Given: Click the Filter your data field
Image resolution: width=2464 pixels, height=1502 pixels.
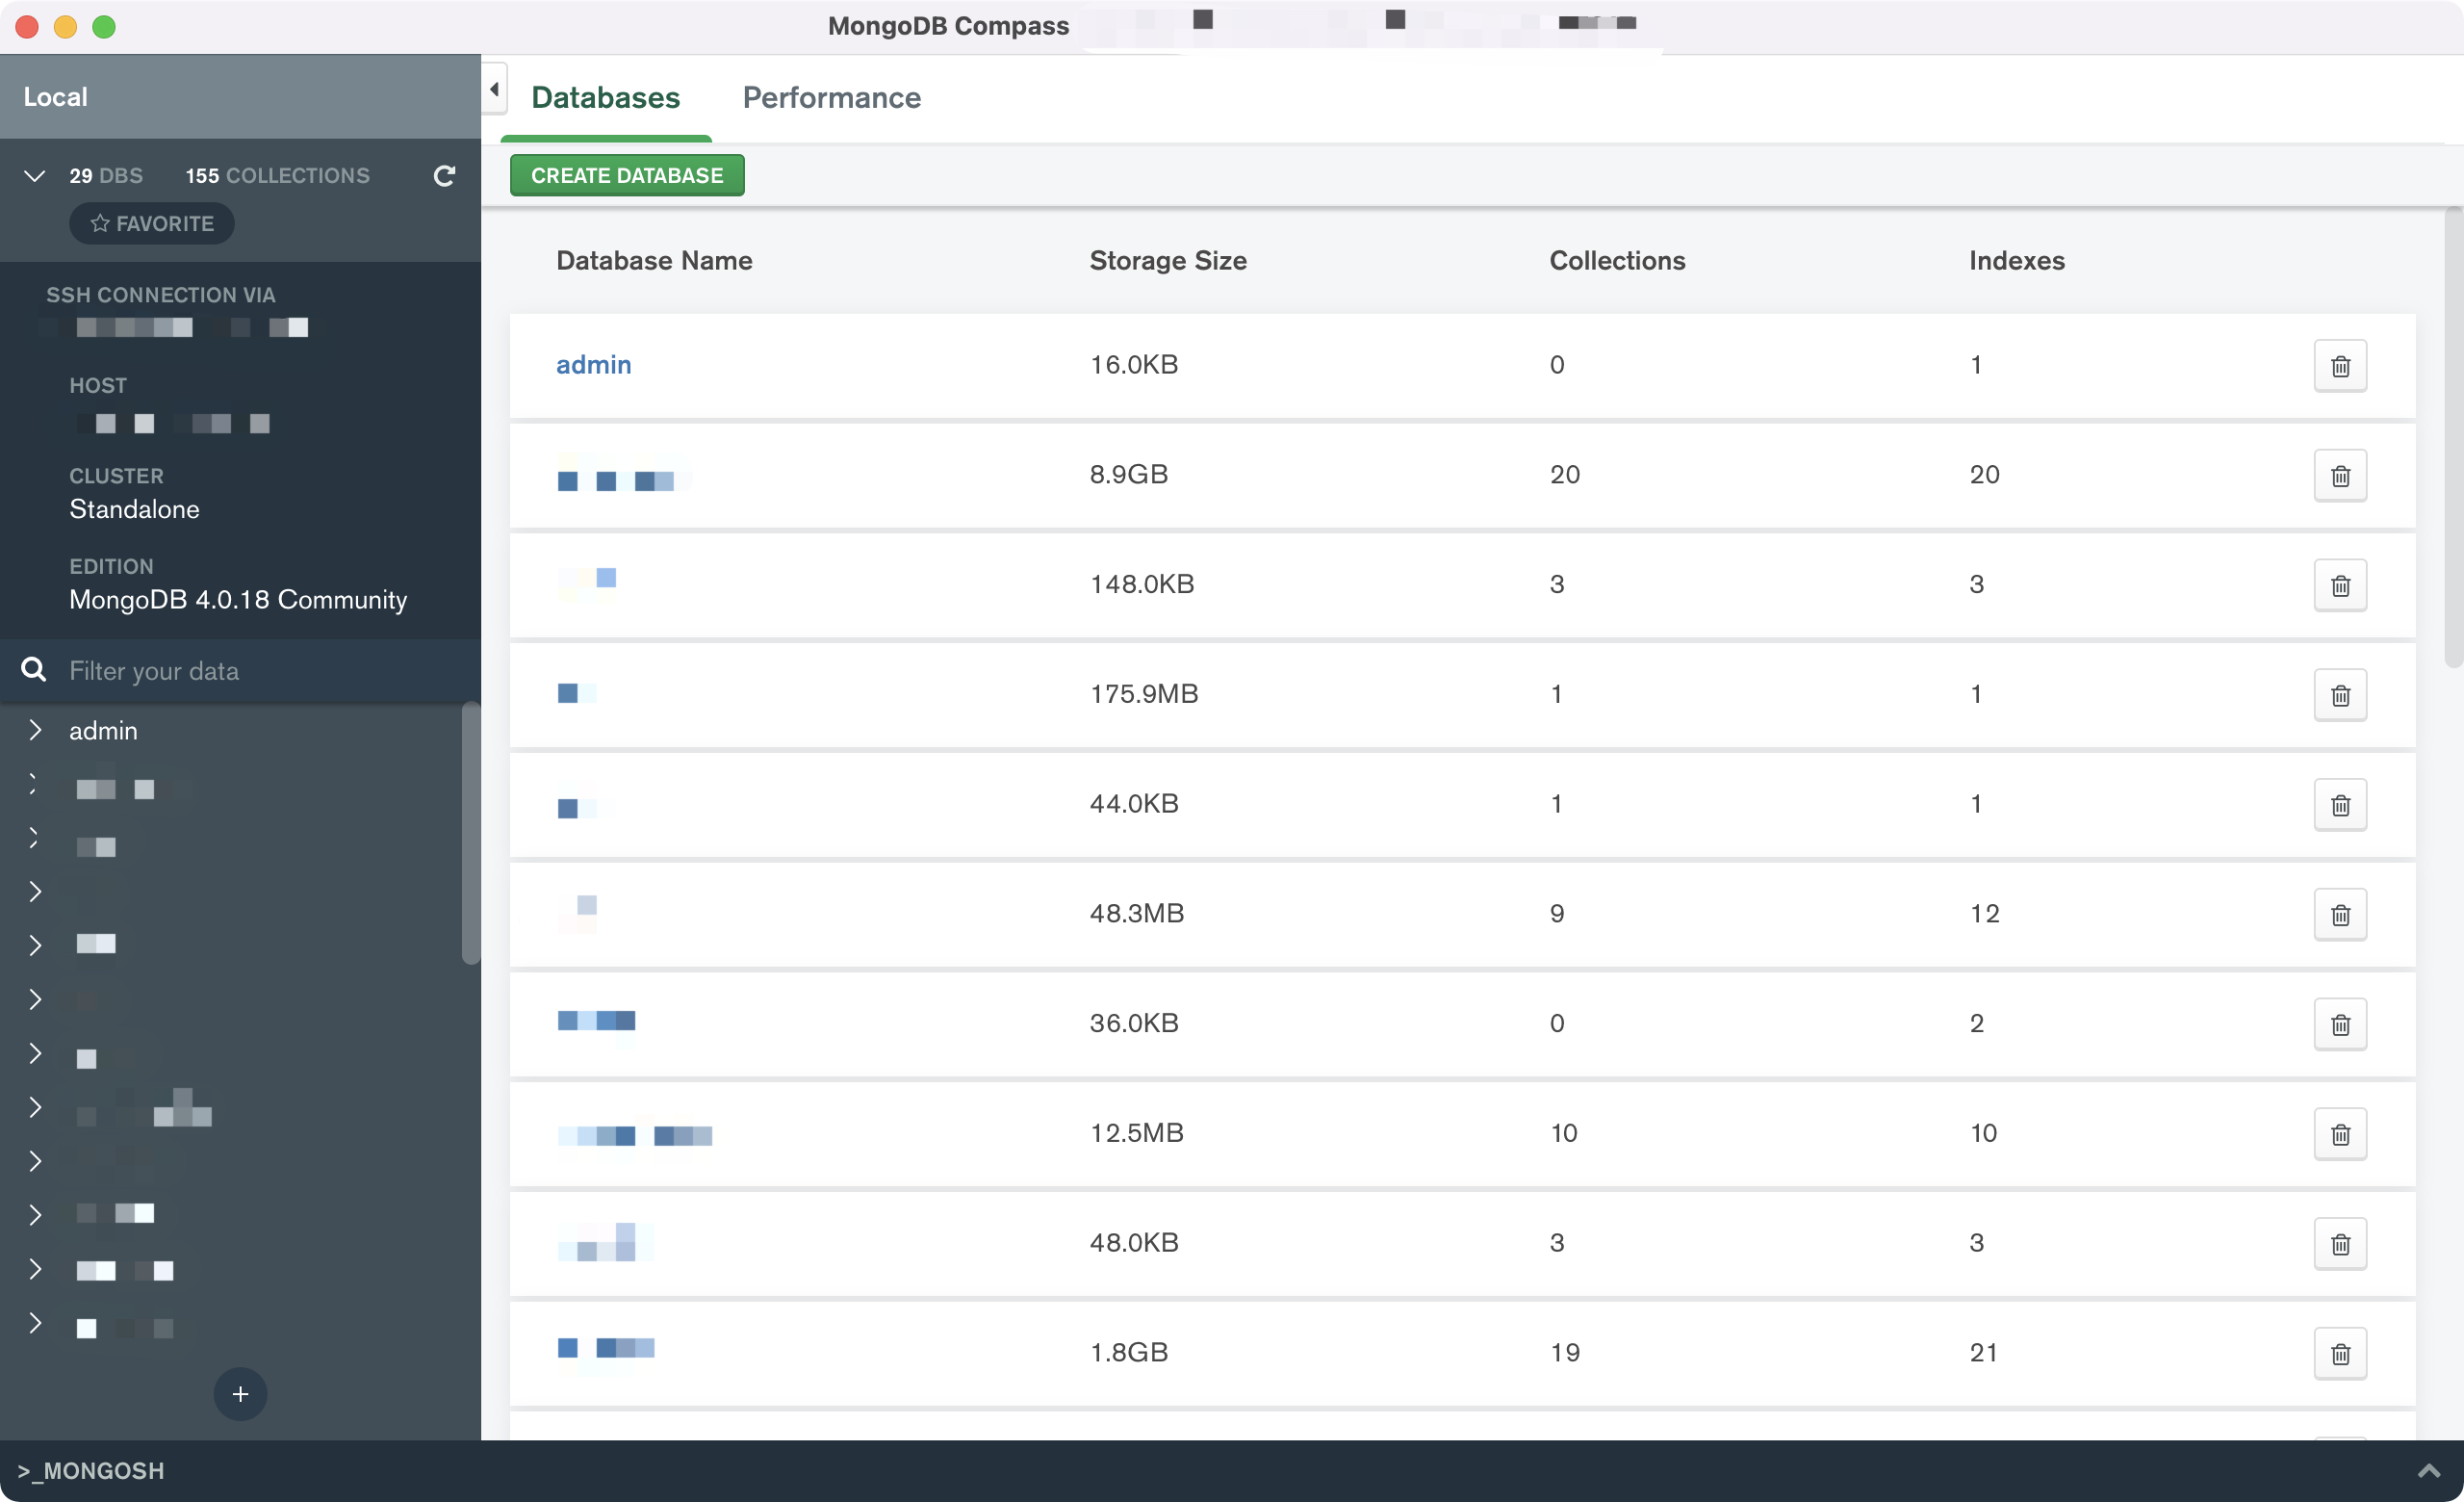Looking at the screenshot, I should click(x=260, y=670).
